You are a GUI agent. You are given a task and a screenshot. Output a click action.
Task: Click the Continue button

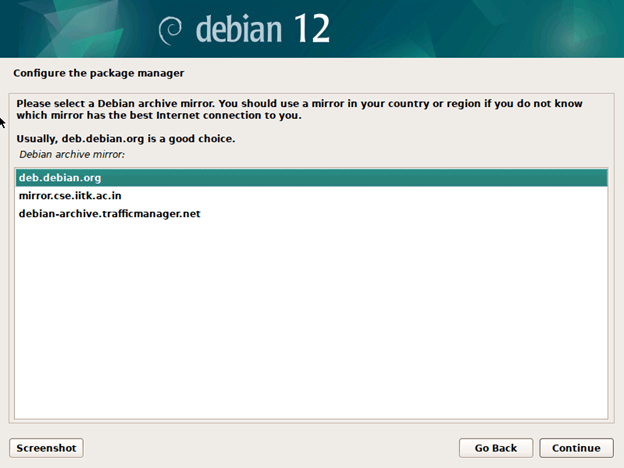576,448
